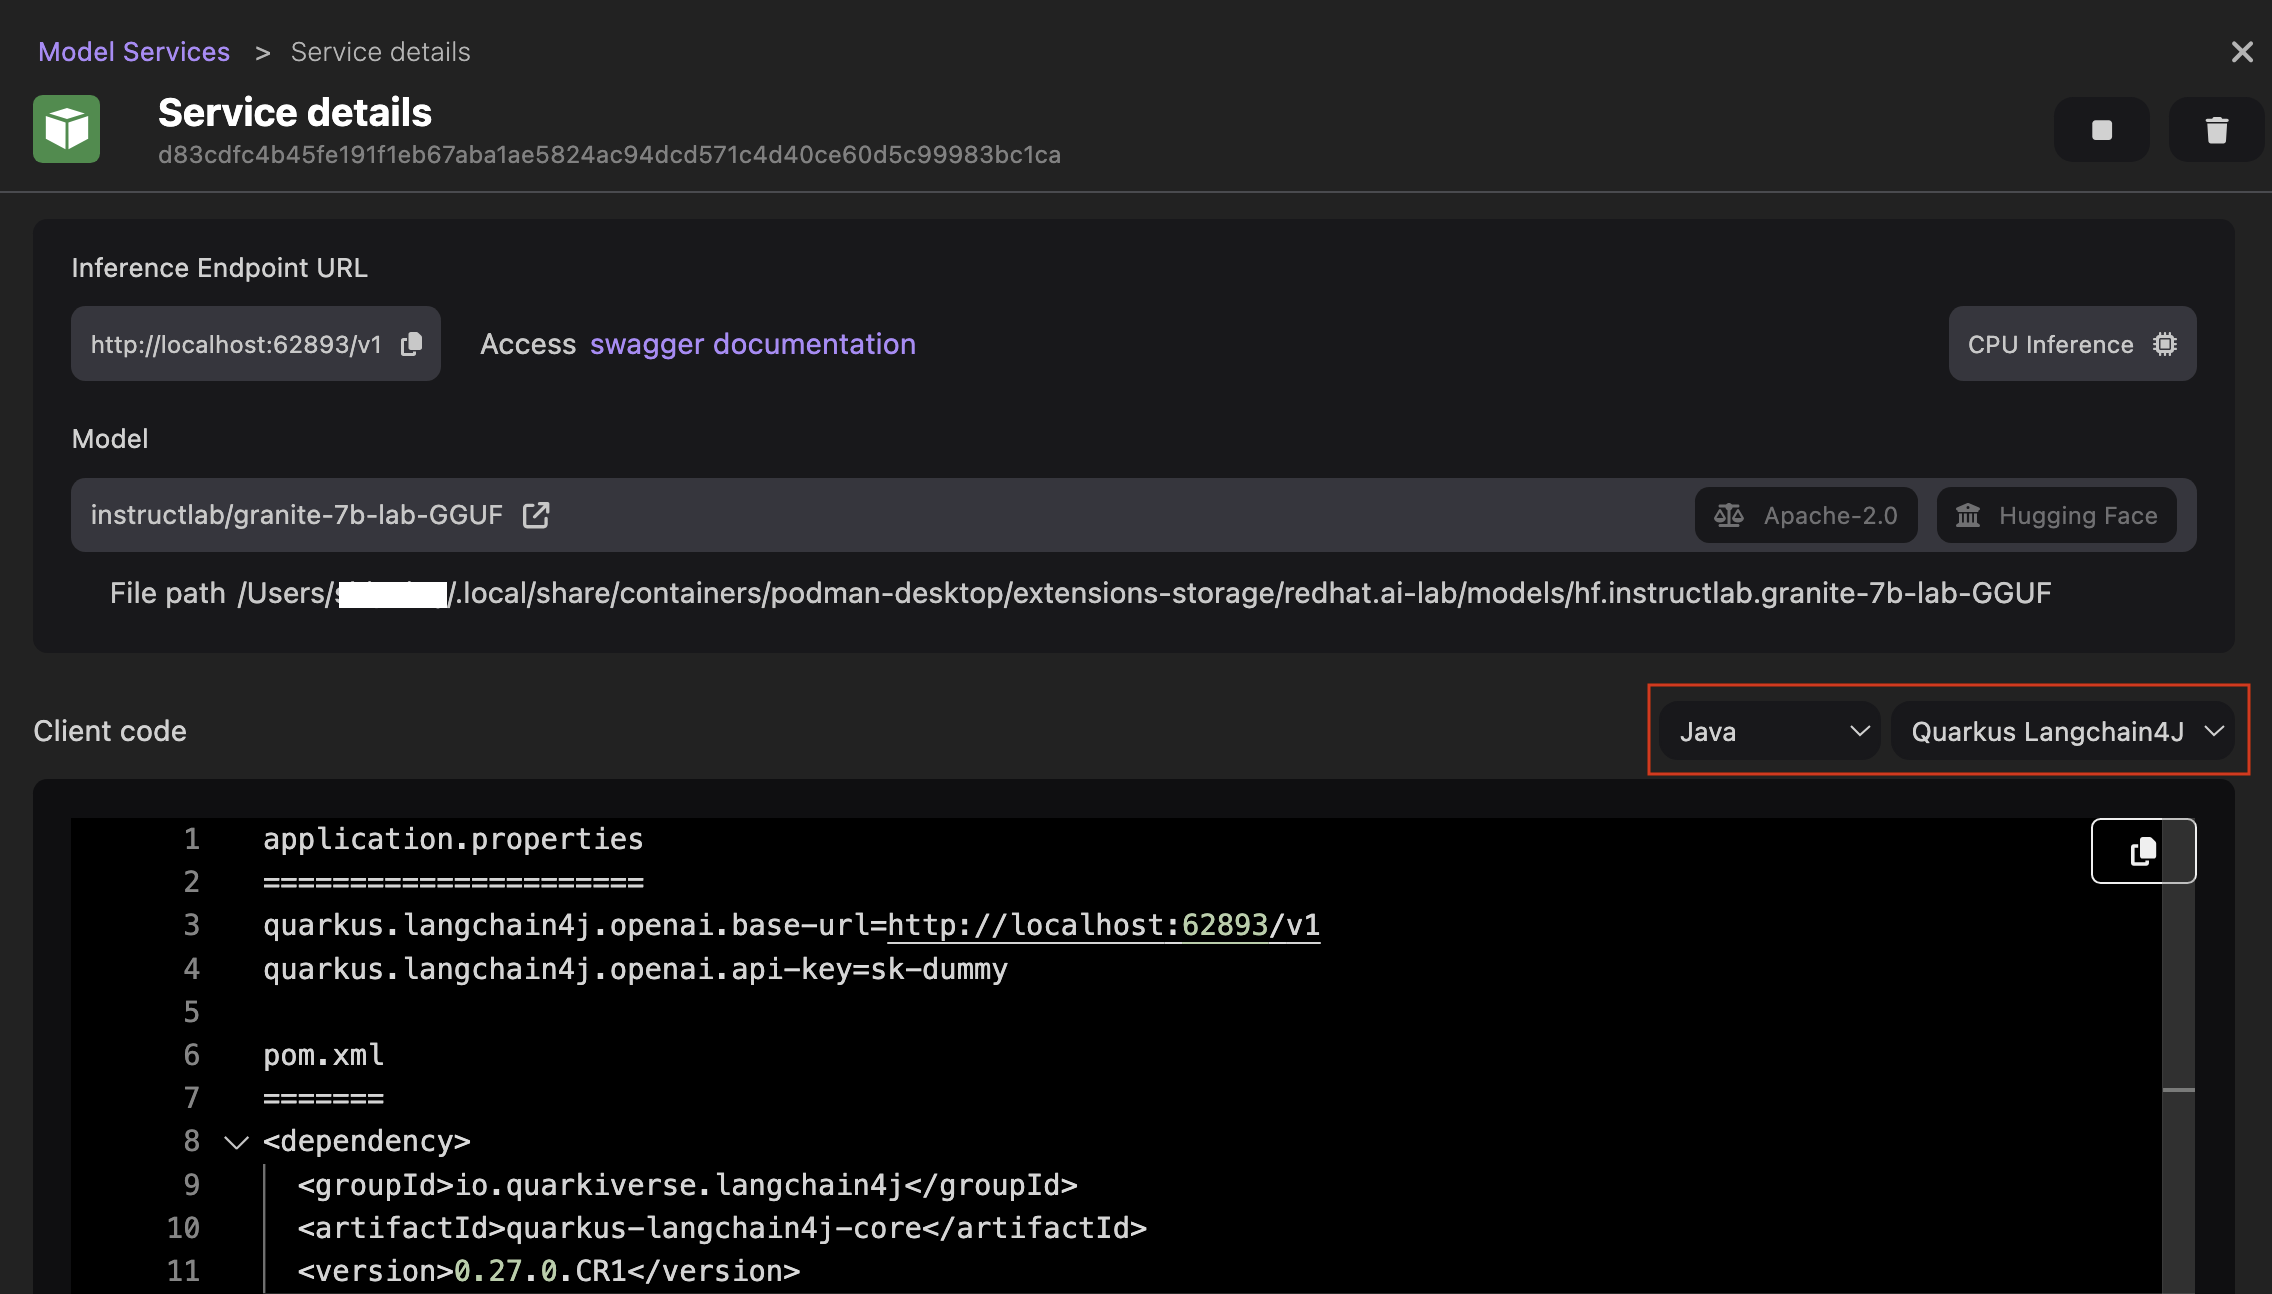Click the http://localhost:62893/v1 URL field
Screen dimensions: 2272x1294
(x=236, y=343)
